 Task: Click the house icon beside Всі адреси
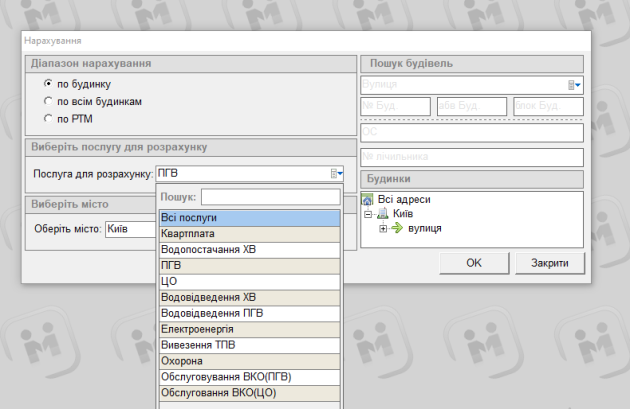[368, 199]
